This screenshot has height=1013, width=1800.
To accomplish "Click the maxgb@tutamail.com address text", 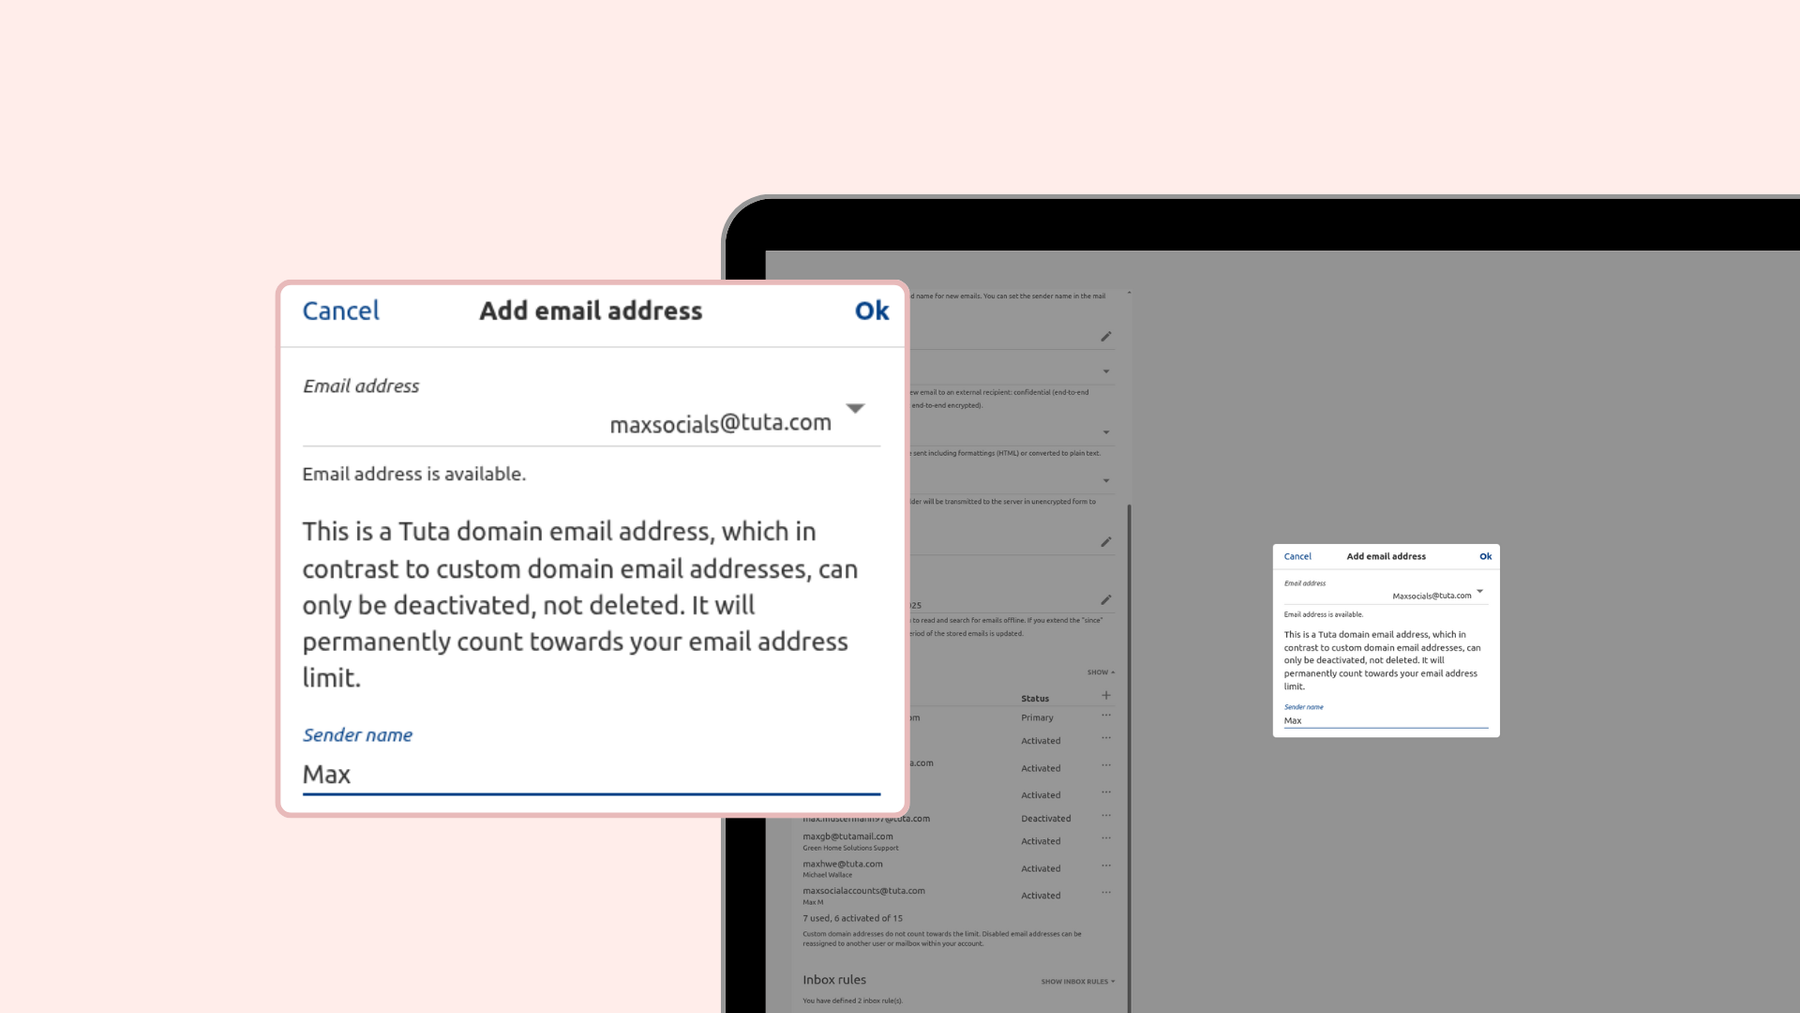I will pyautogui.click(x=848, y=836).
